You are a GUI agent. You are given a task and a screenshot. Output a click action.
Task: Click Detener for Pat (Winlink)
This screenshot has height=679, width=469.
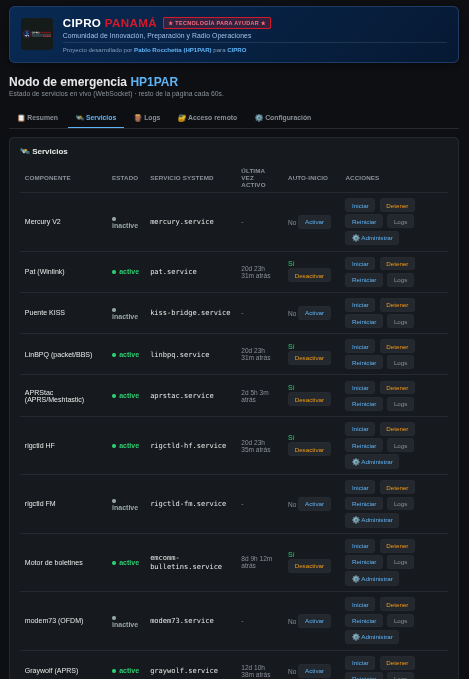coord(397,264)
